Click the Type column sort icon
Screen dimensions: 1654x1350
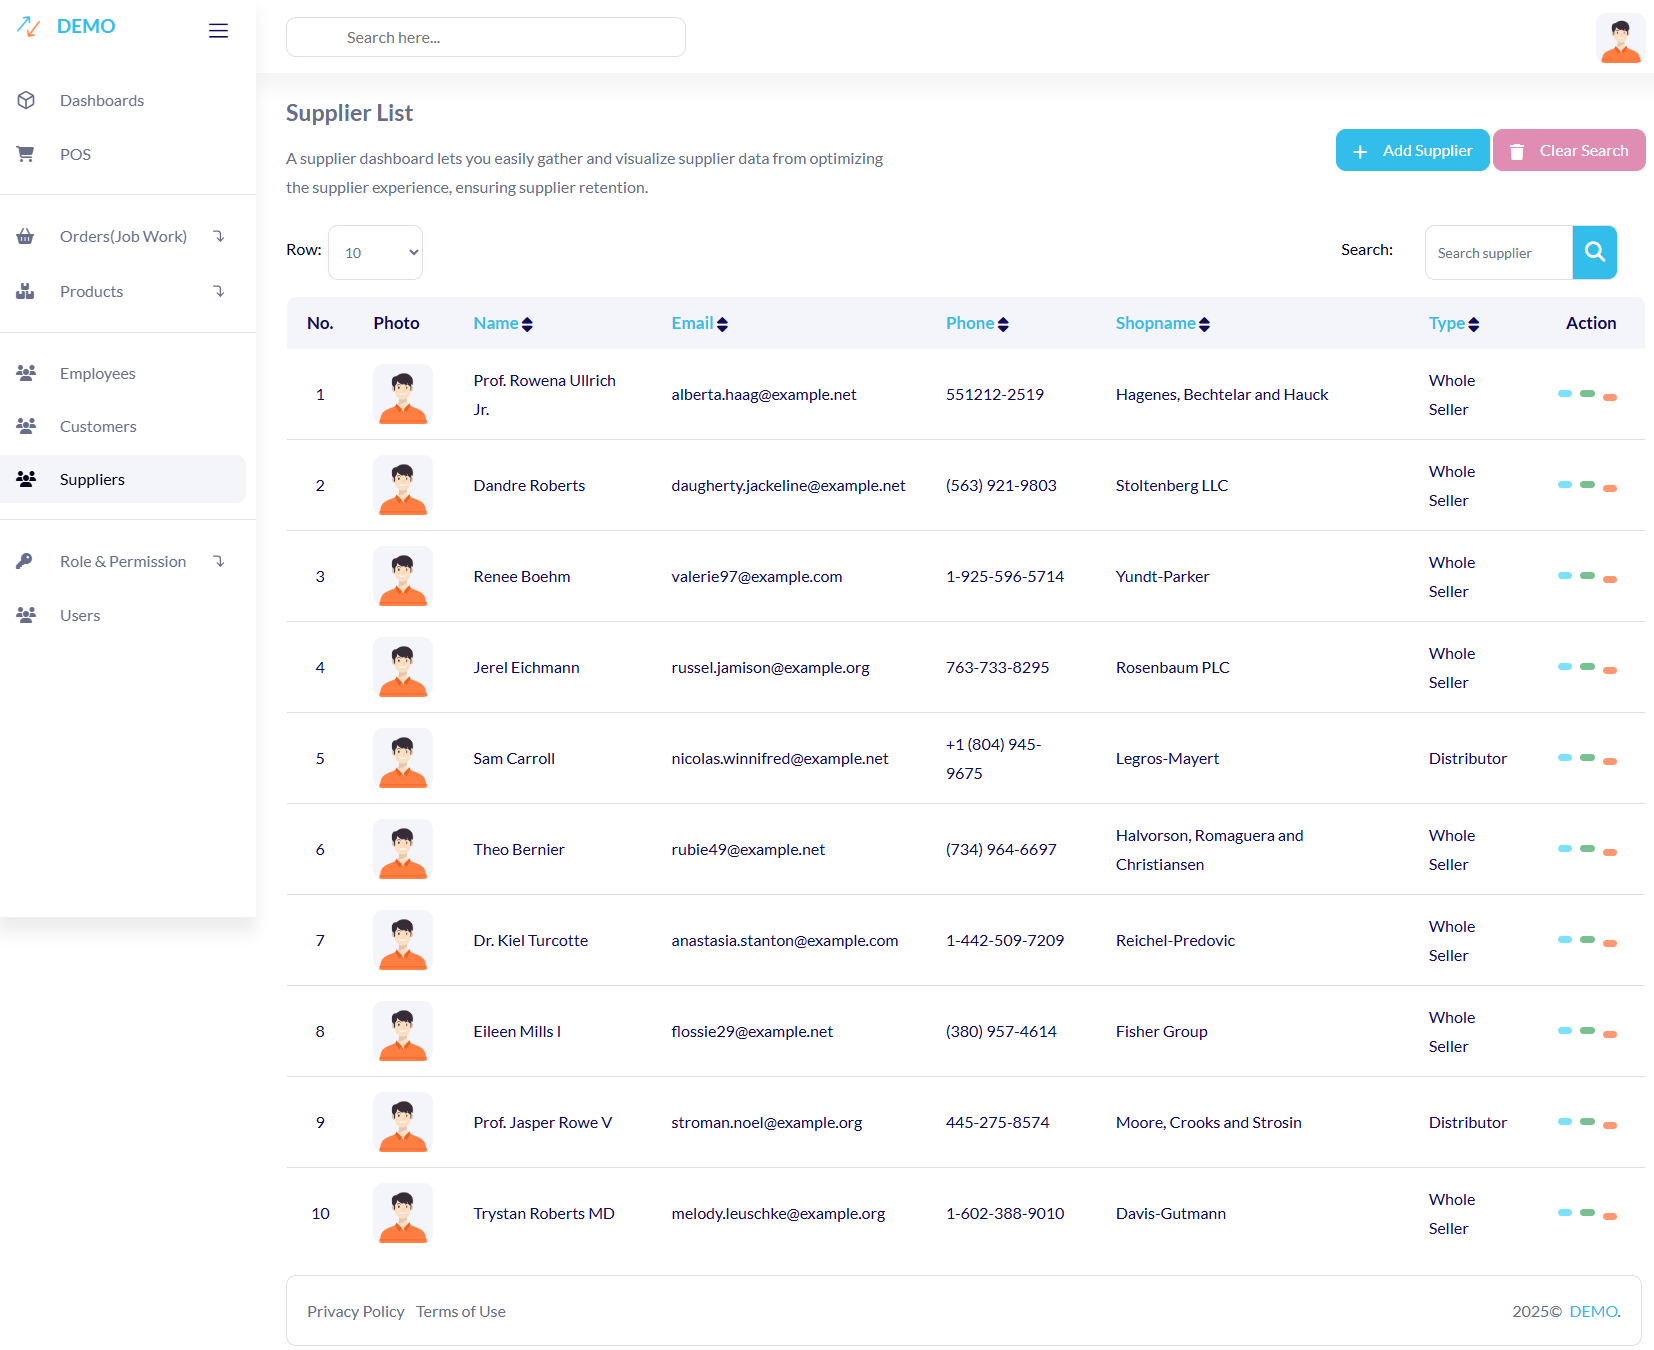(1473, 324)
